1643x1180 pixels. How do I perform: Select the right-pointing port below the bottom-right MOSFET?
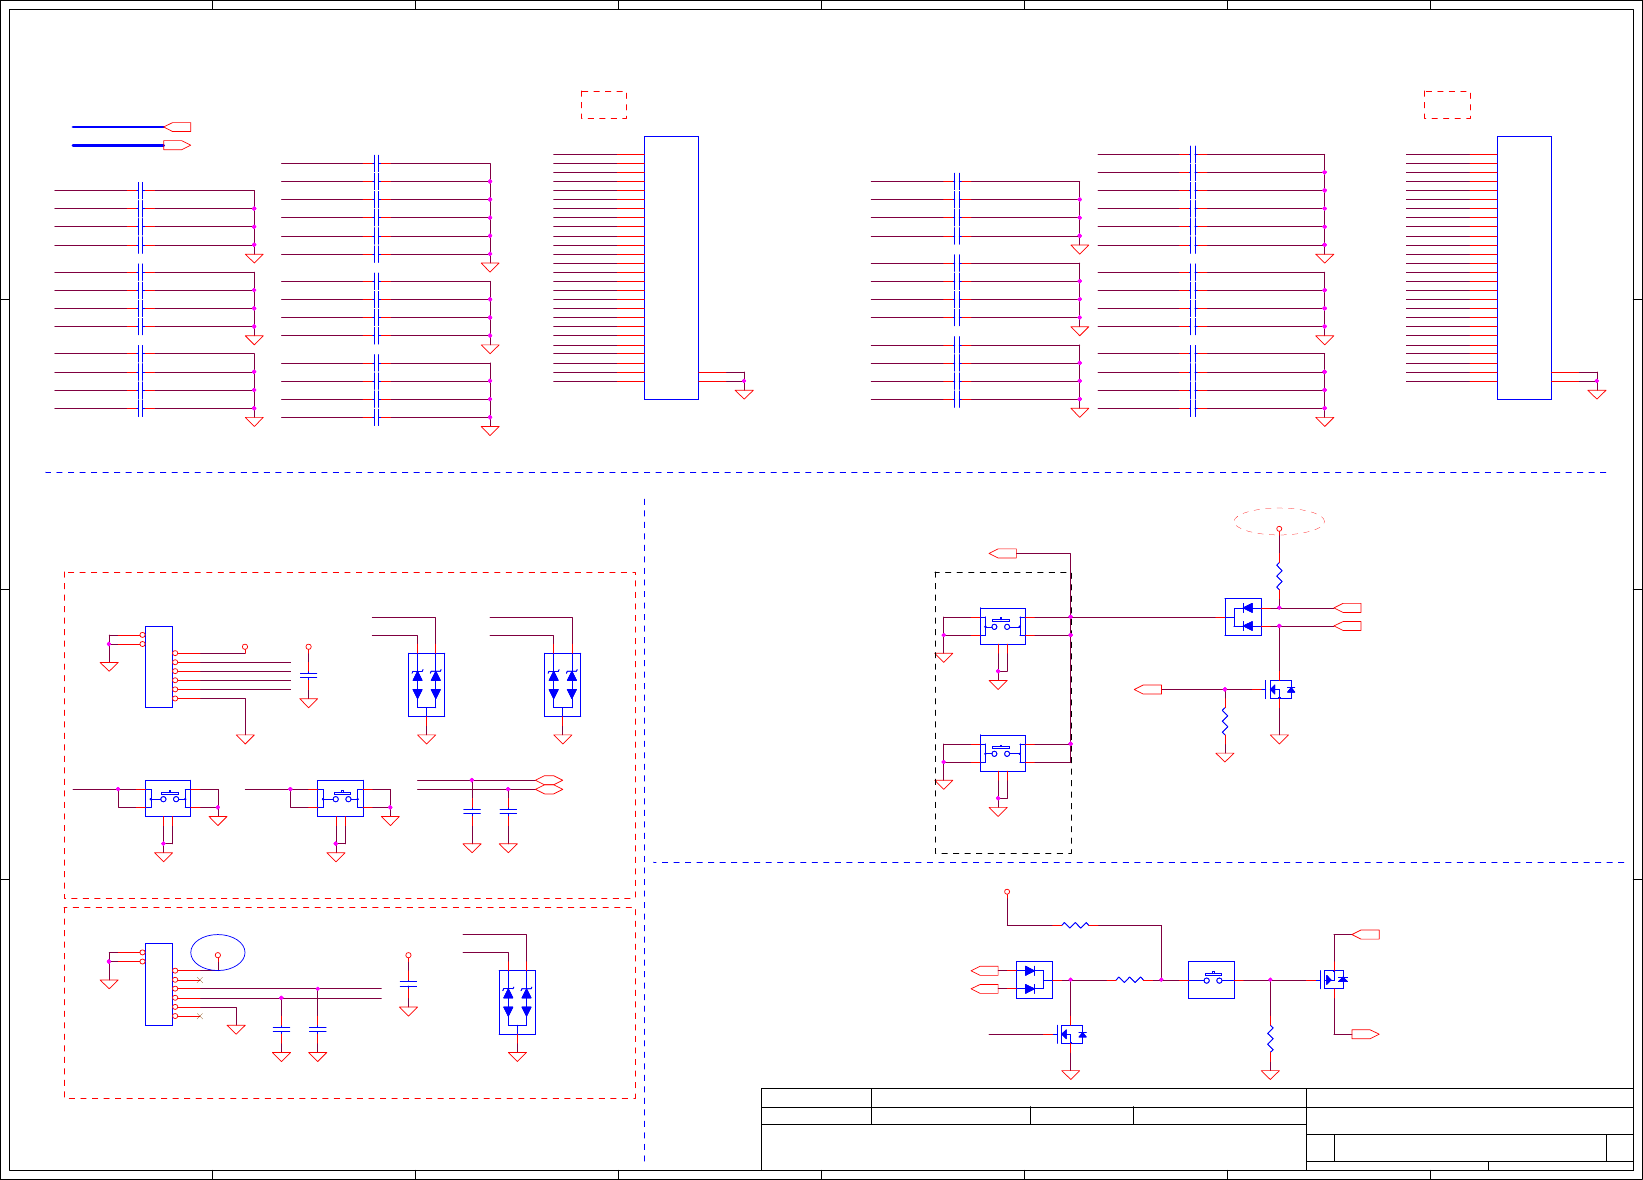pos(1365,1034)
